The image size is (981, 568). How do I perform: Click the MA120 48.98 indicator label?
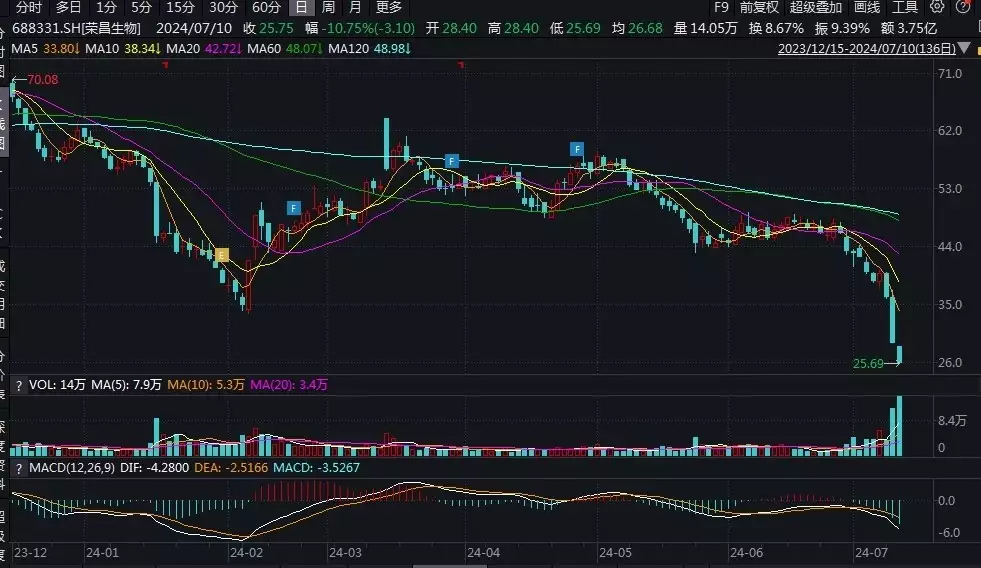pos(369,49)
